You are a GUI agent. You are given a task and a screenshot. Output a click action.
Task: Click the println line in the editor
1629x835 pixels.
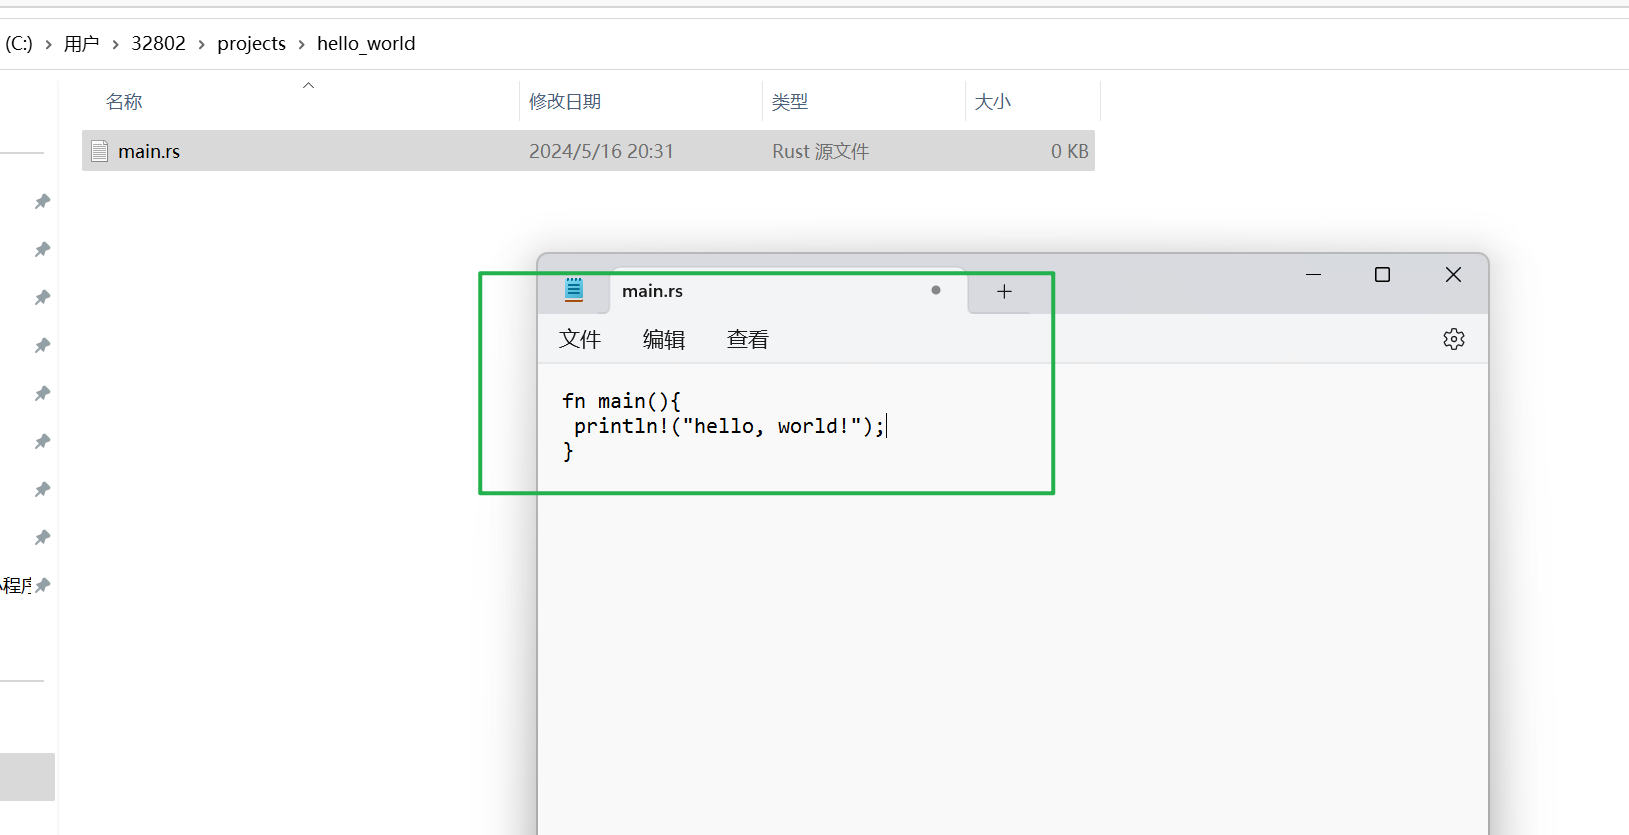728,426
